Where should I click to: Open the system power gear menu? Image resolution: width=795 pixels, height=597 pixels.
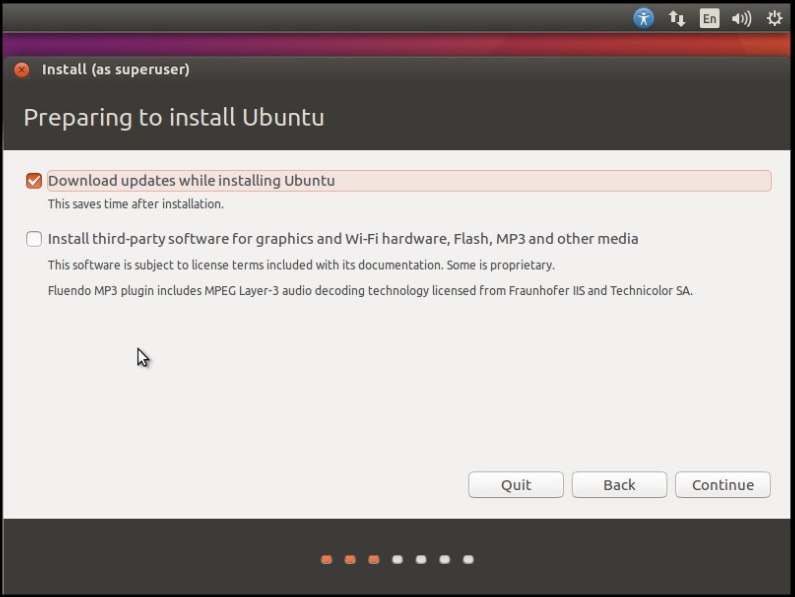point(774,19)
